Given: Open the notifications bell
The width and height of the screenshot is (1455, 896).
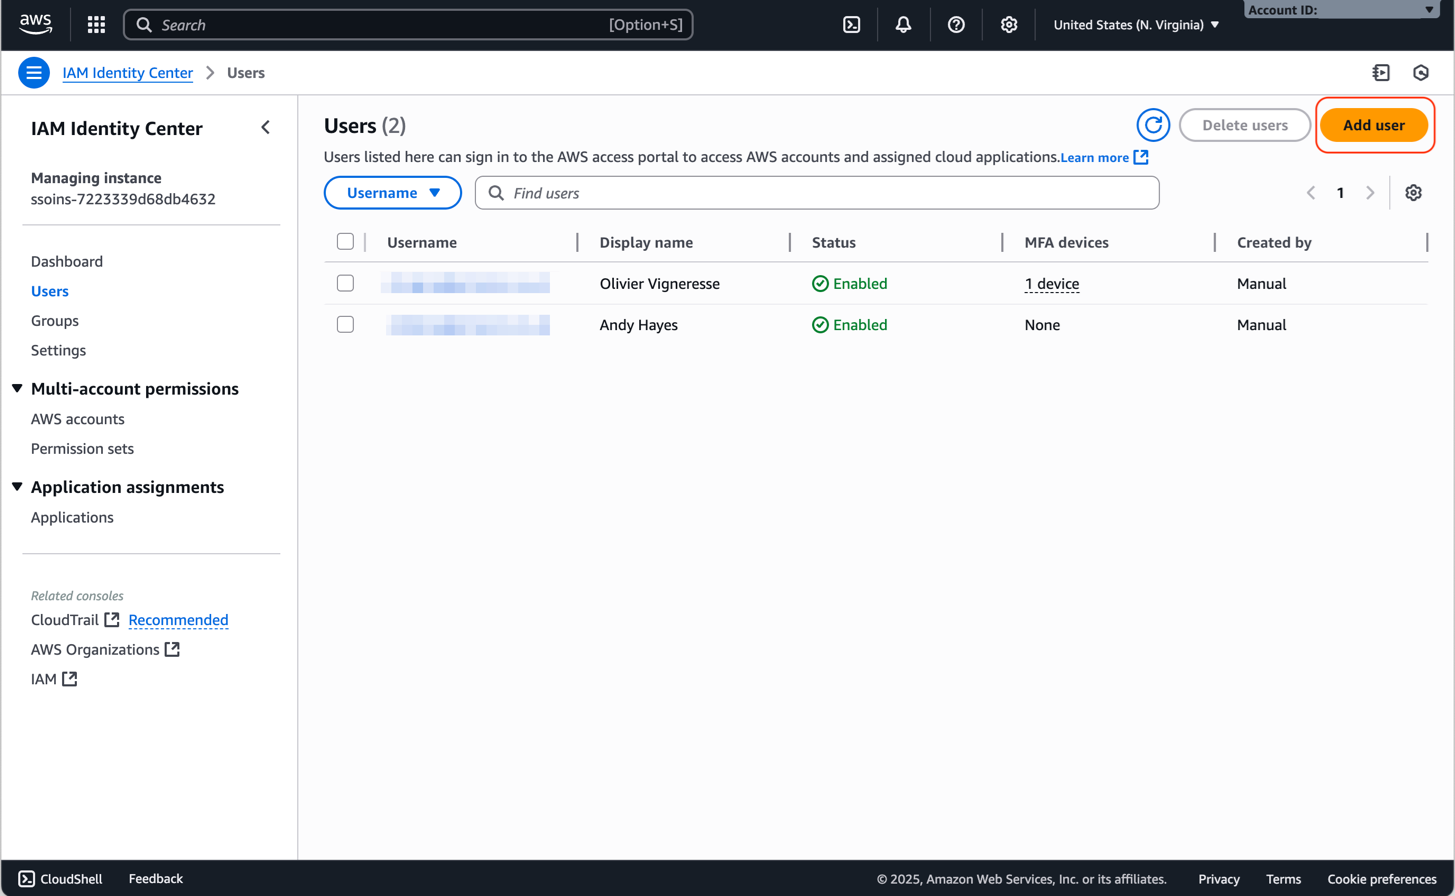Looking at the screenshot, I should (x=904, y=25).
